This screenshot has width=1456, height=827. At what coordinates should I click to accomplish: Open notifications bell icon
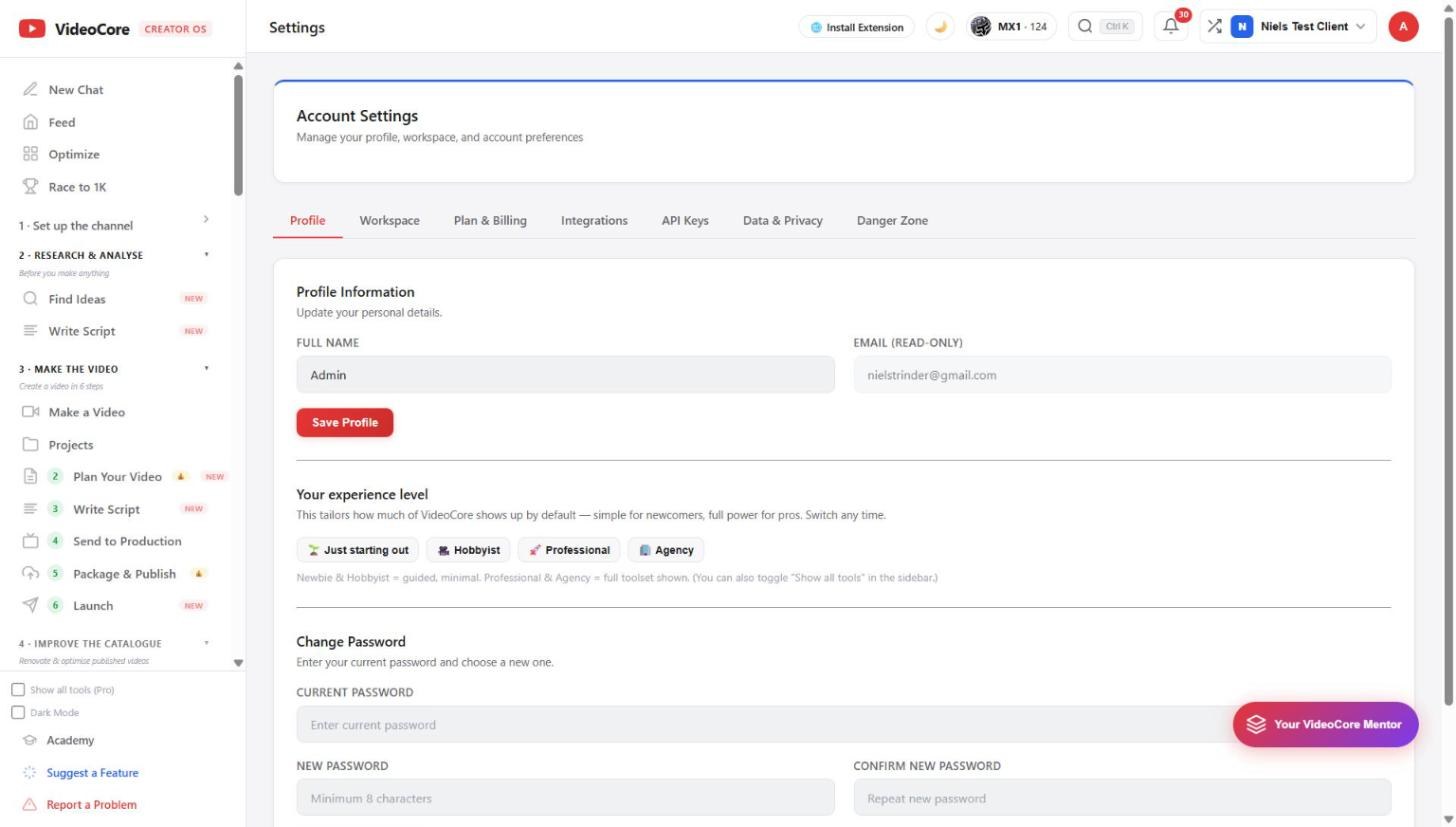pos(1171,27)
